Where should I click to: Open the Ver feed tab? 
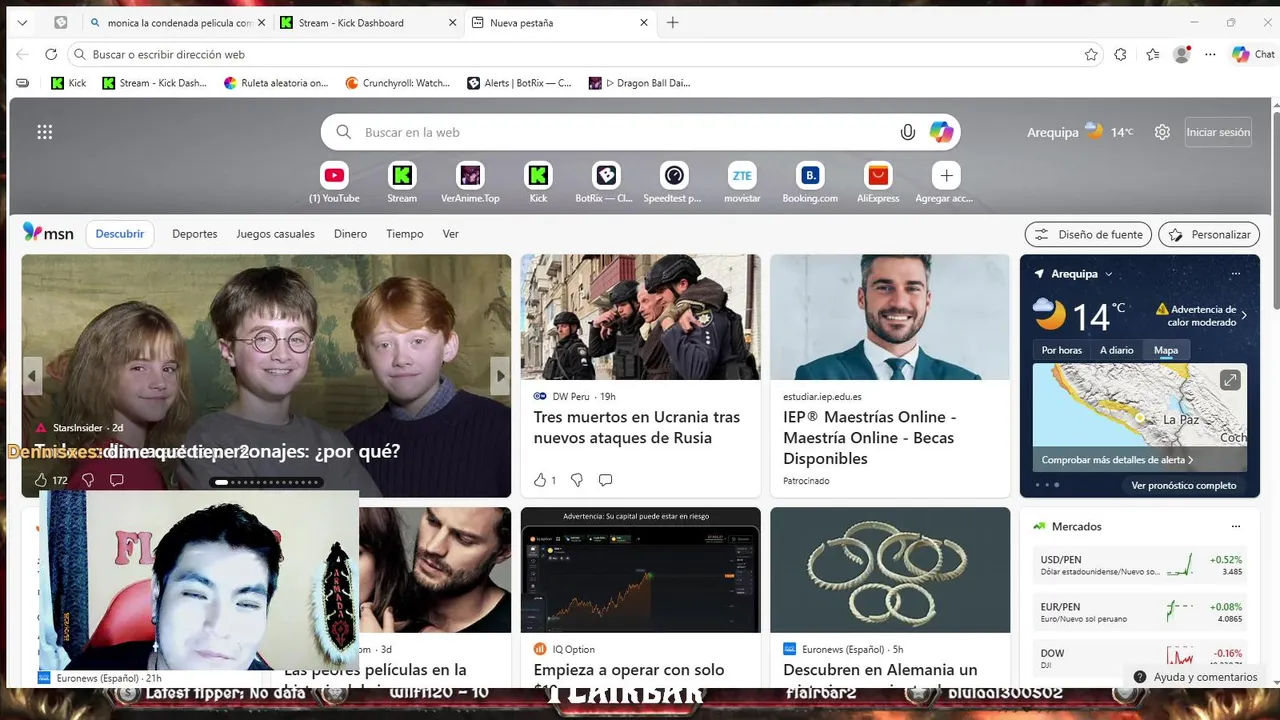(x=451, y=234)
